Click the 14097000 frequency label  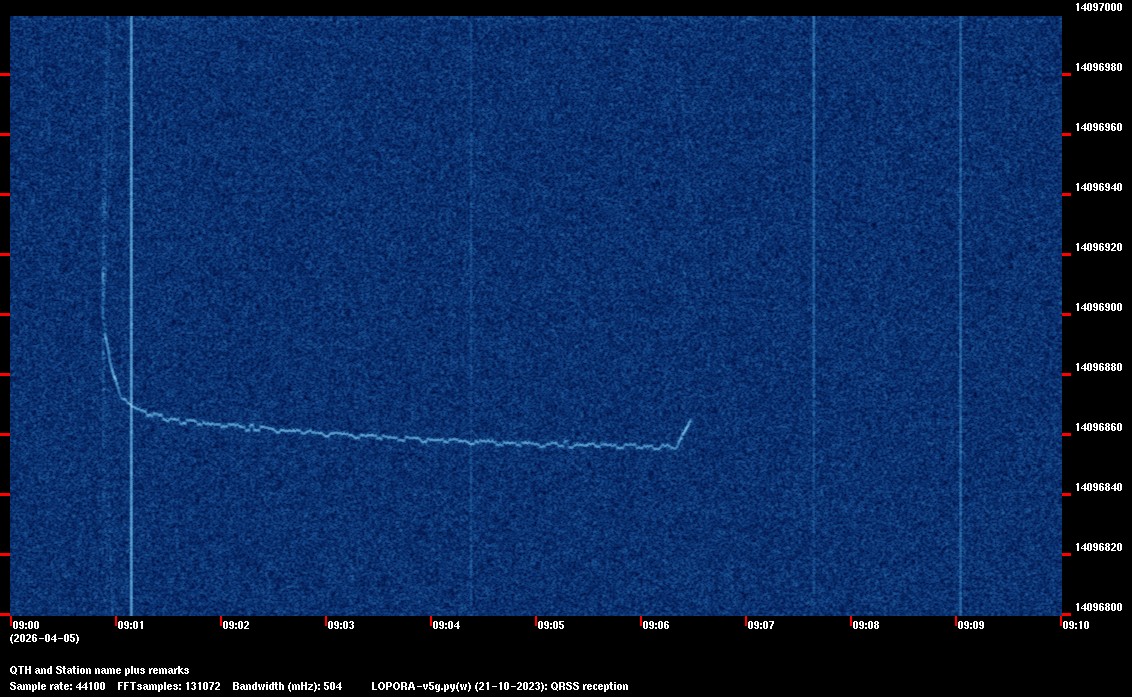click(x=1098, y=7)
